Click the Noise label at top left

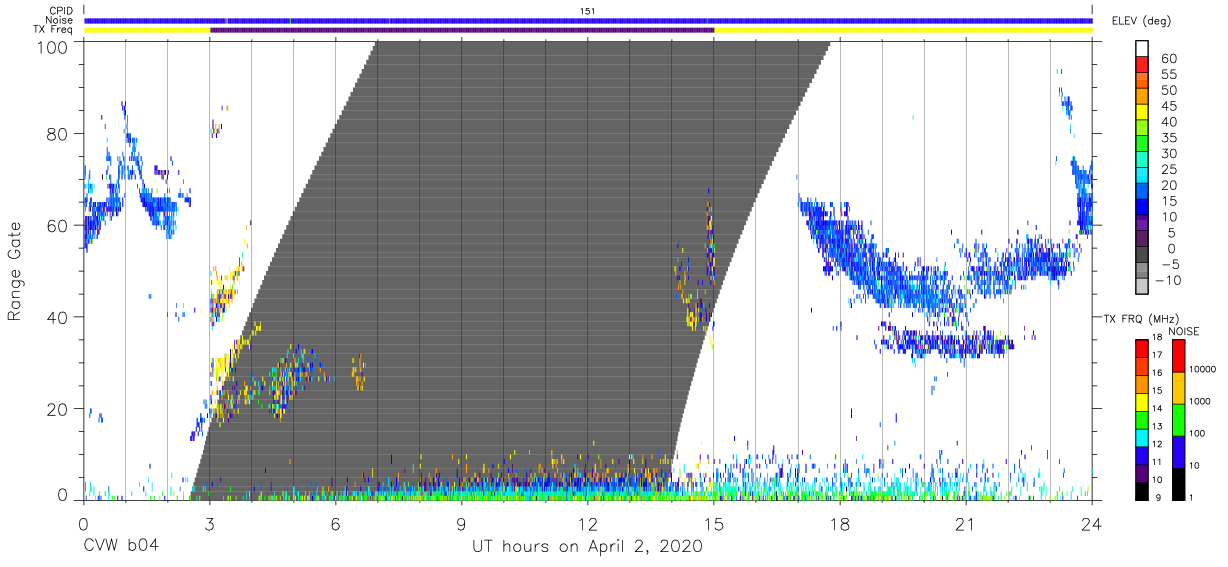(59, 20)
